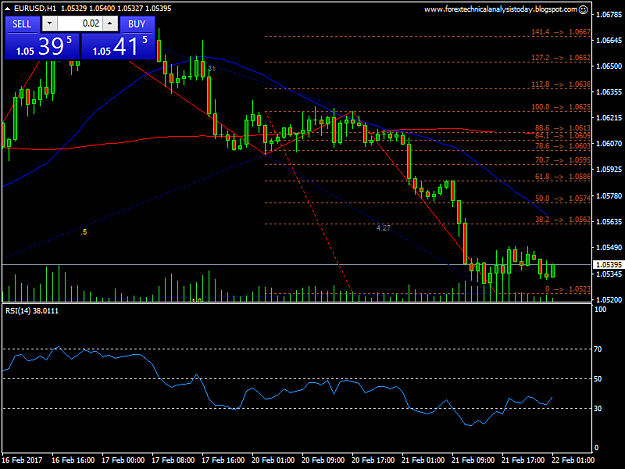The width and height of the screenshot is (625, 469).
Task: Click Fibonacci label 38.2 -> 1.0562
Action: 562,220
